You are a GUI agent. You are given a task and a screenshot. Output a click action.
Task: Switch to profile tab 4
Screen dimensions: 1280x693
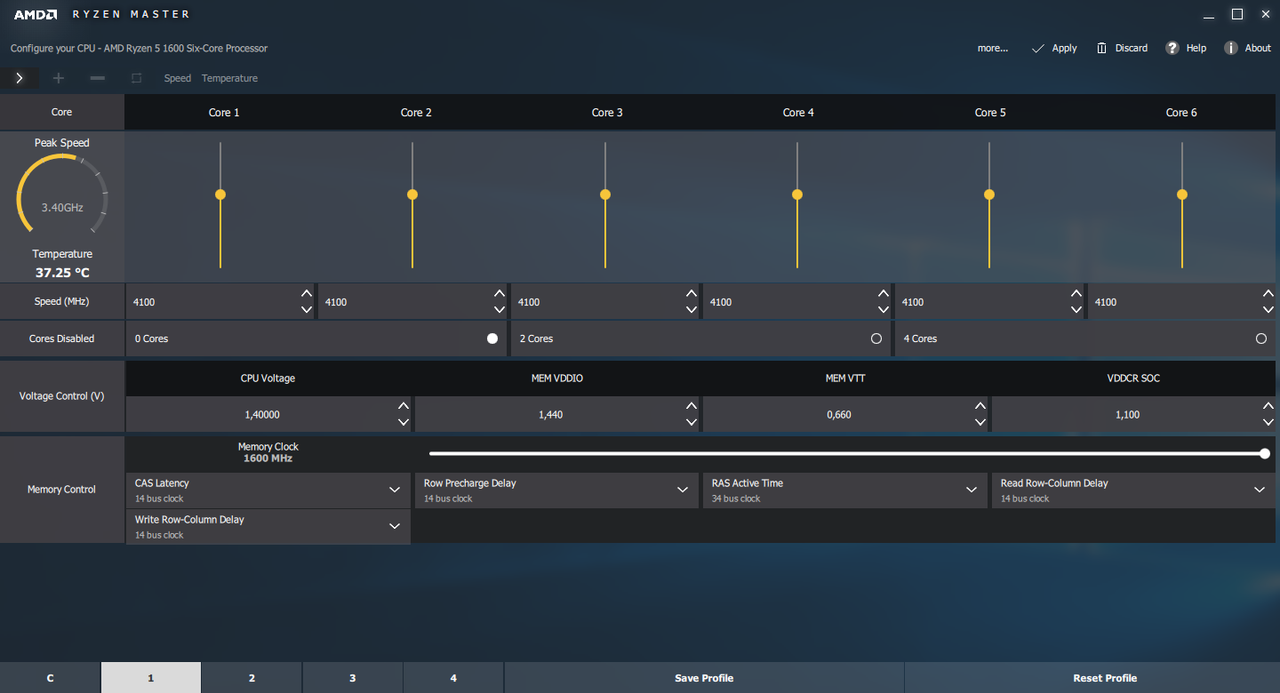tap(454, 678)
